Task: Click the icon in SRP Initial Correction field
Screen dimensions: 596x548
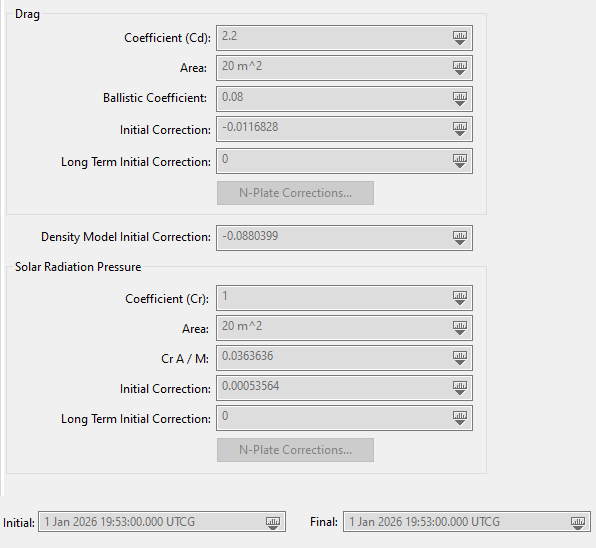Action: point(460,388)
